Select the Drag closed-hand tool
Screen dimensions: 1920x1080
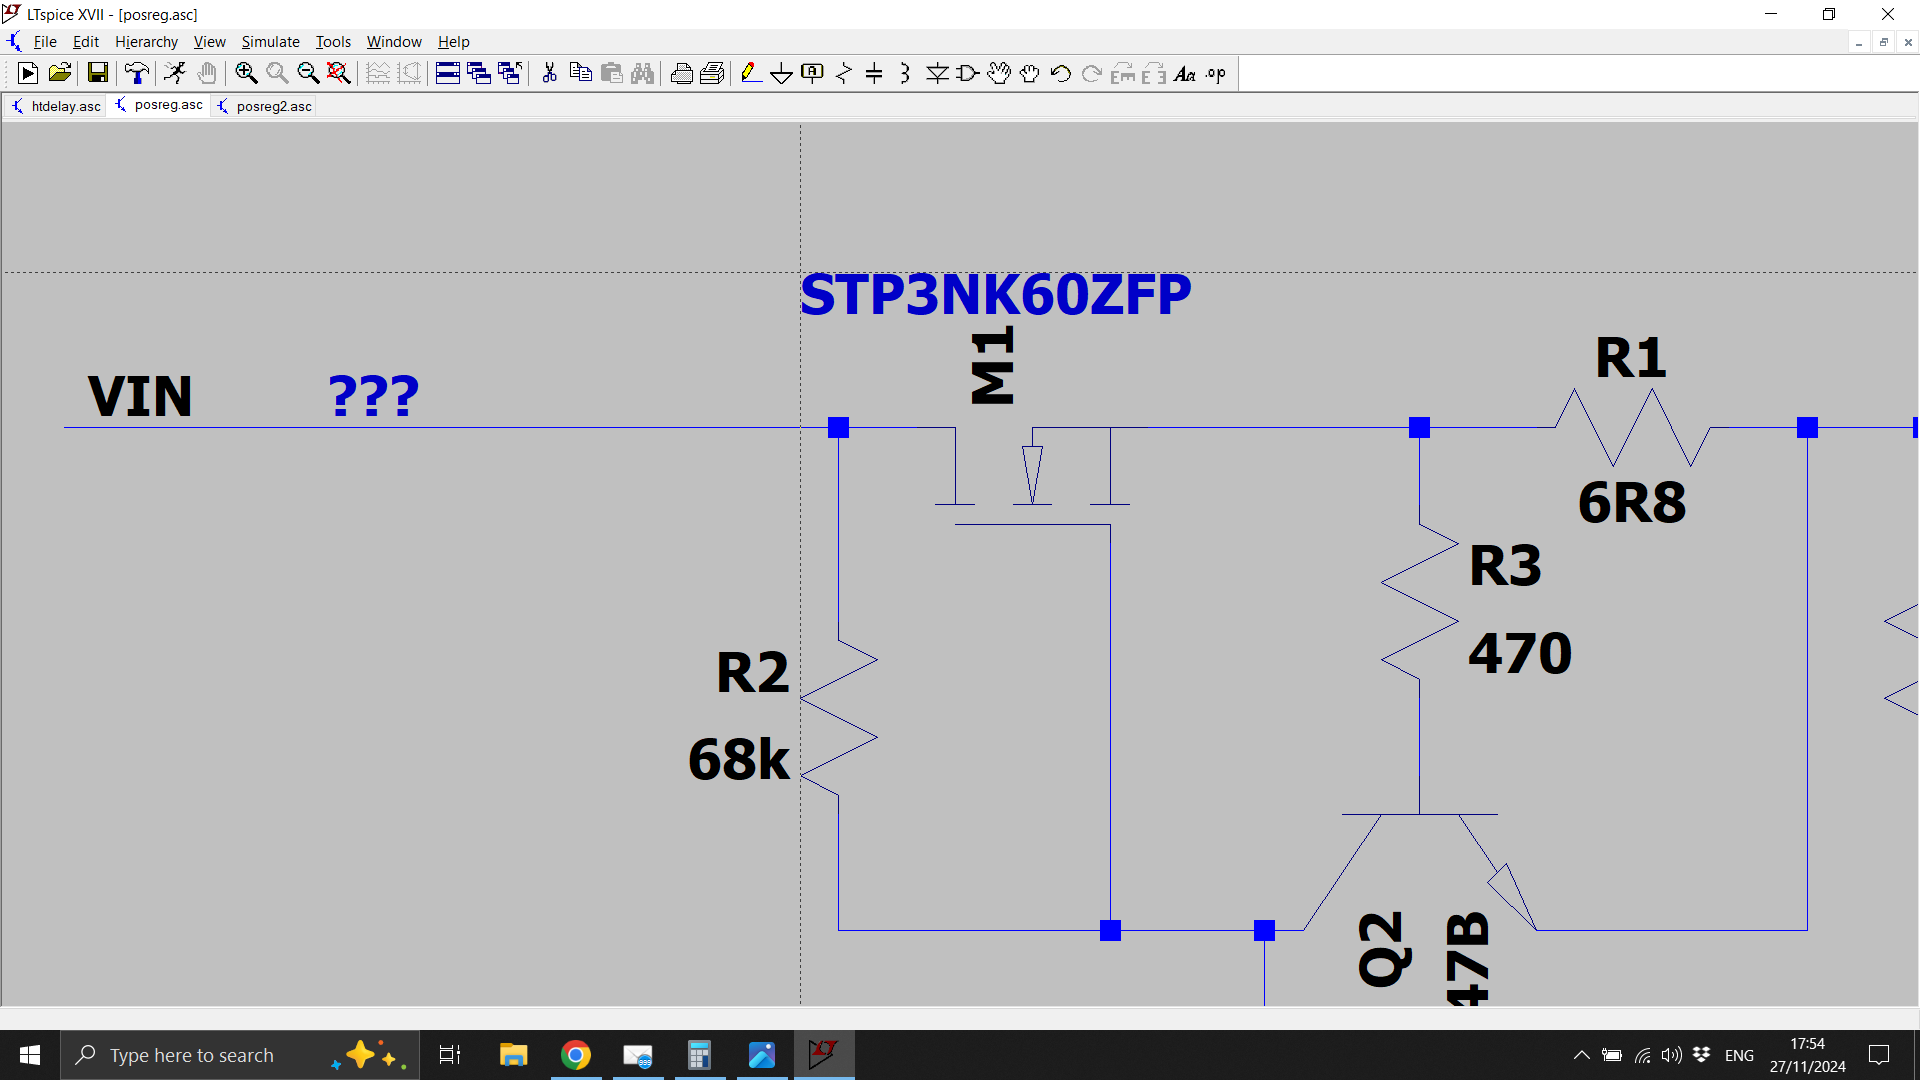(x=1030, y=73)
